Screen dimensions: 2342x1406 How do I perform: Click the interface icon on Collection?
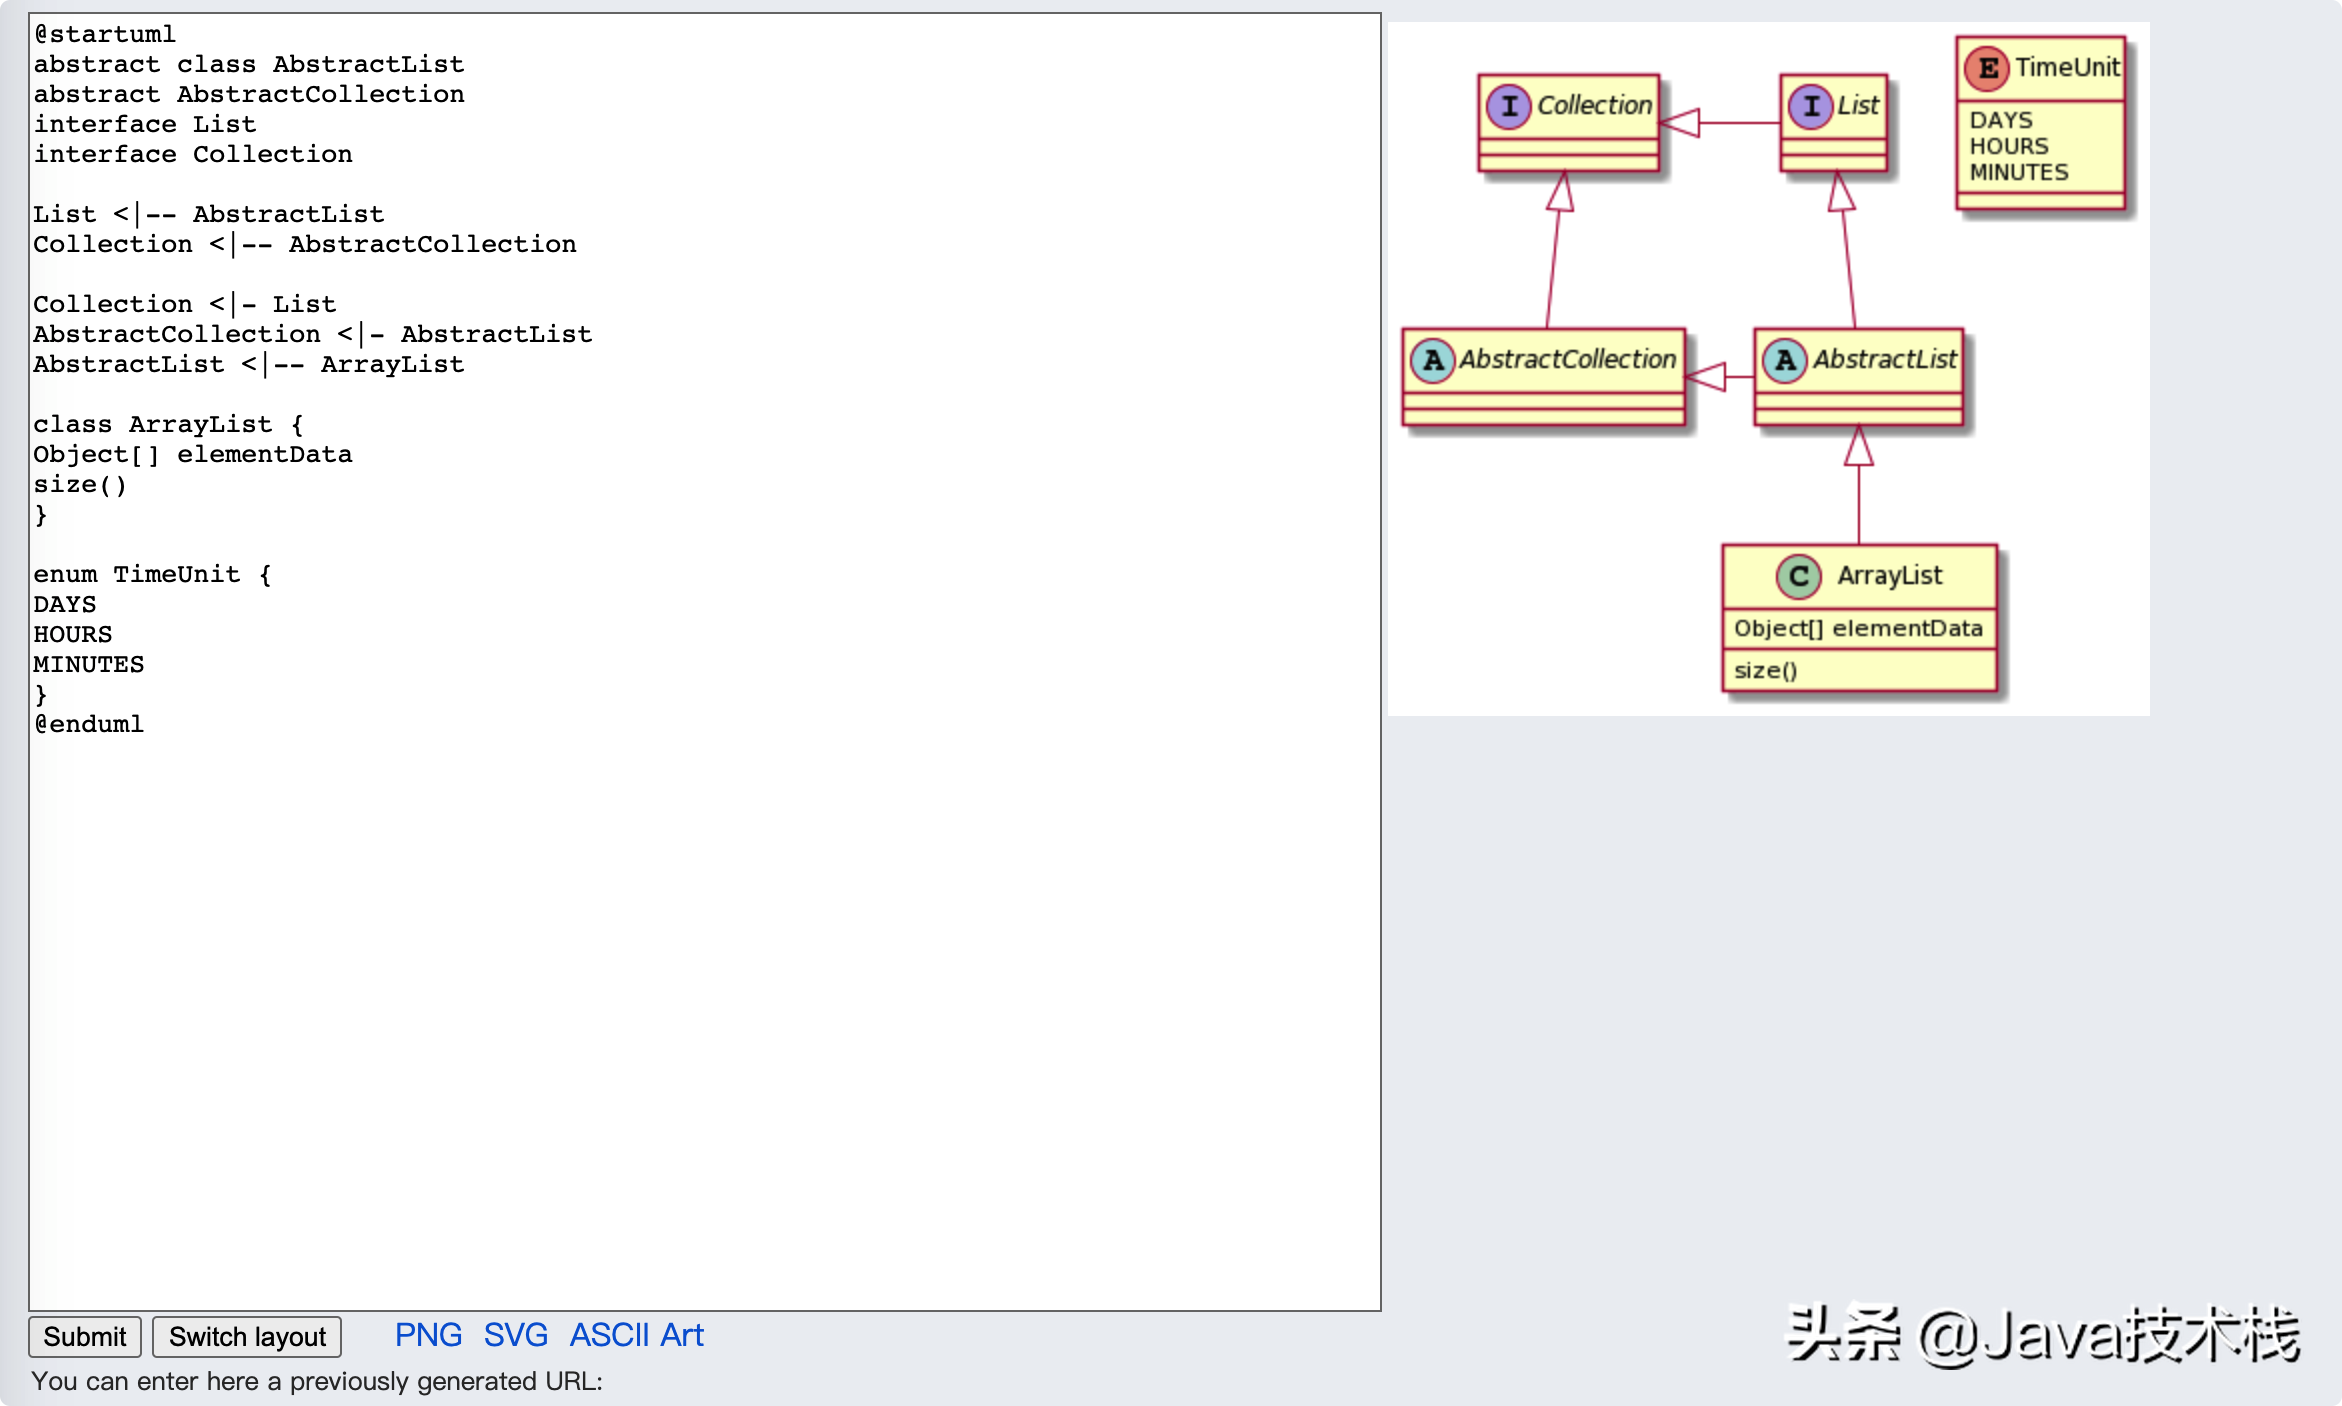click(x=1509, y=106)
